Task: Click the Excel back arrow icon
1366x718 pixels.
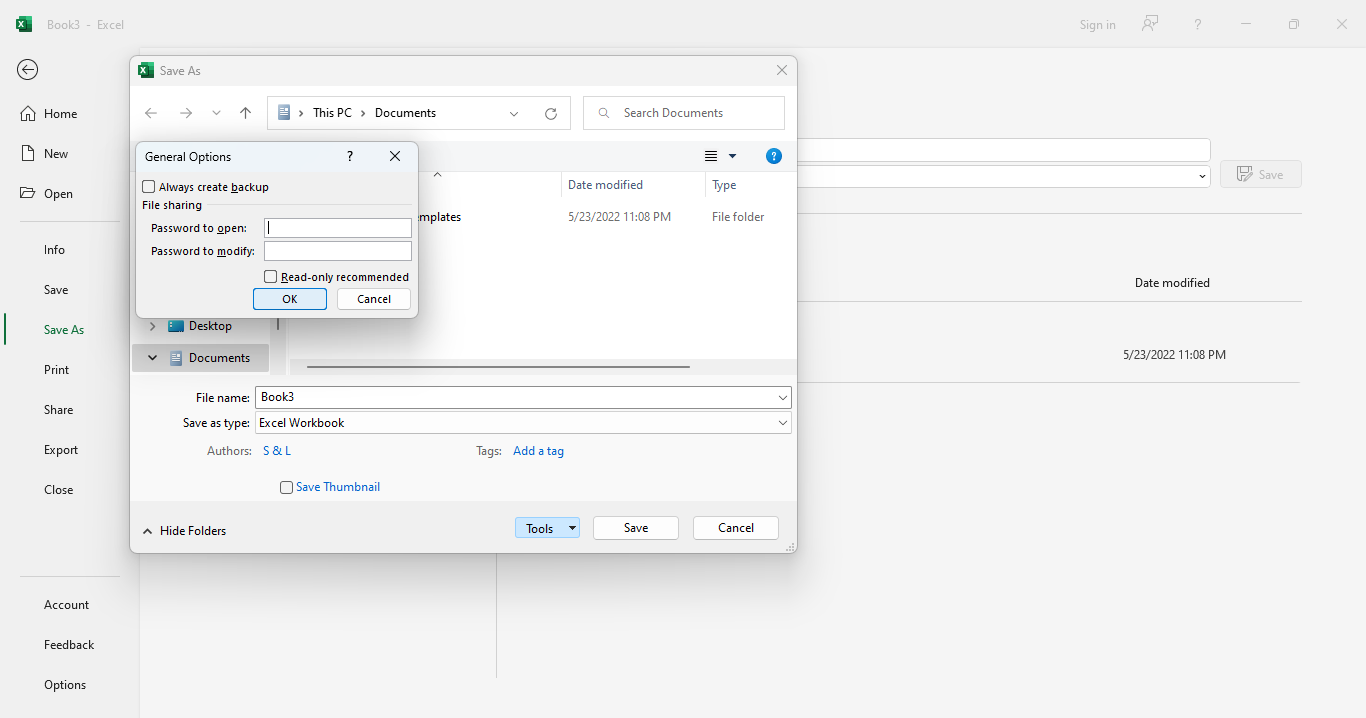Action: pos(28,69)
